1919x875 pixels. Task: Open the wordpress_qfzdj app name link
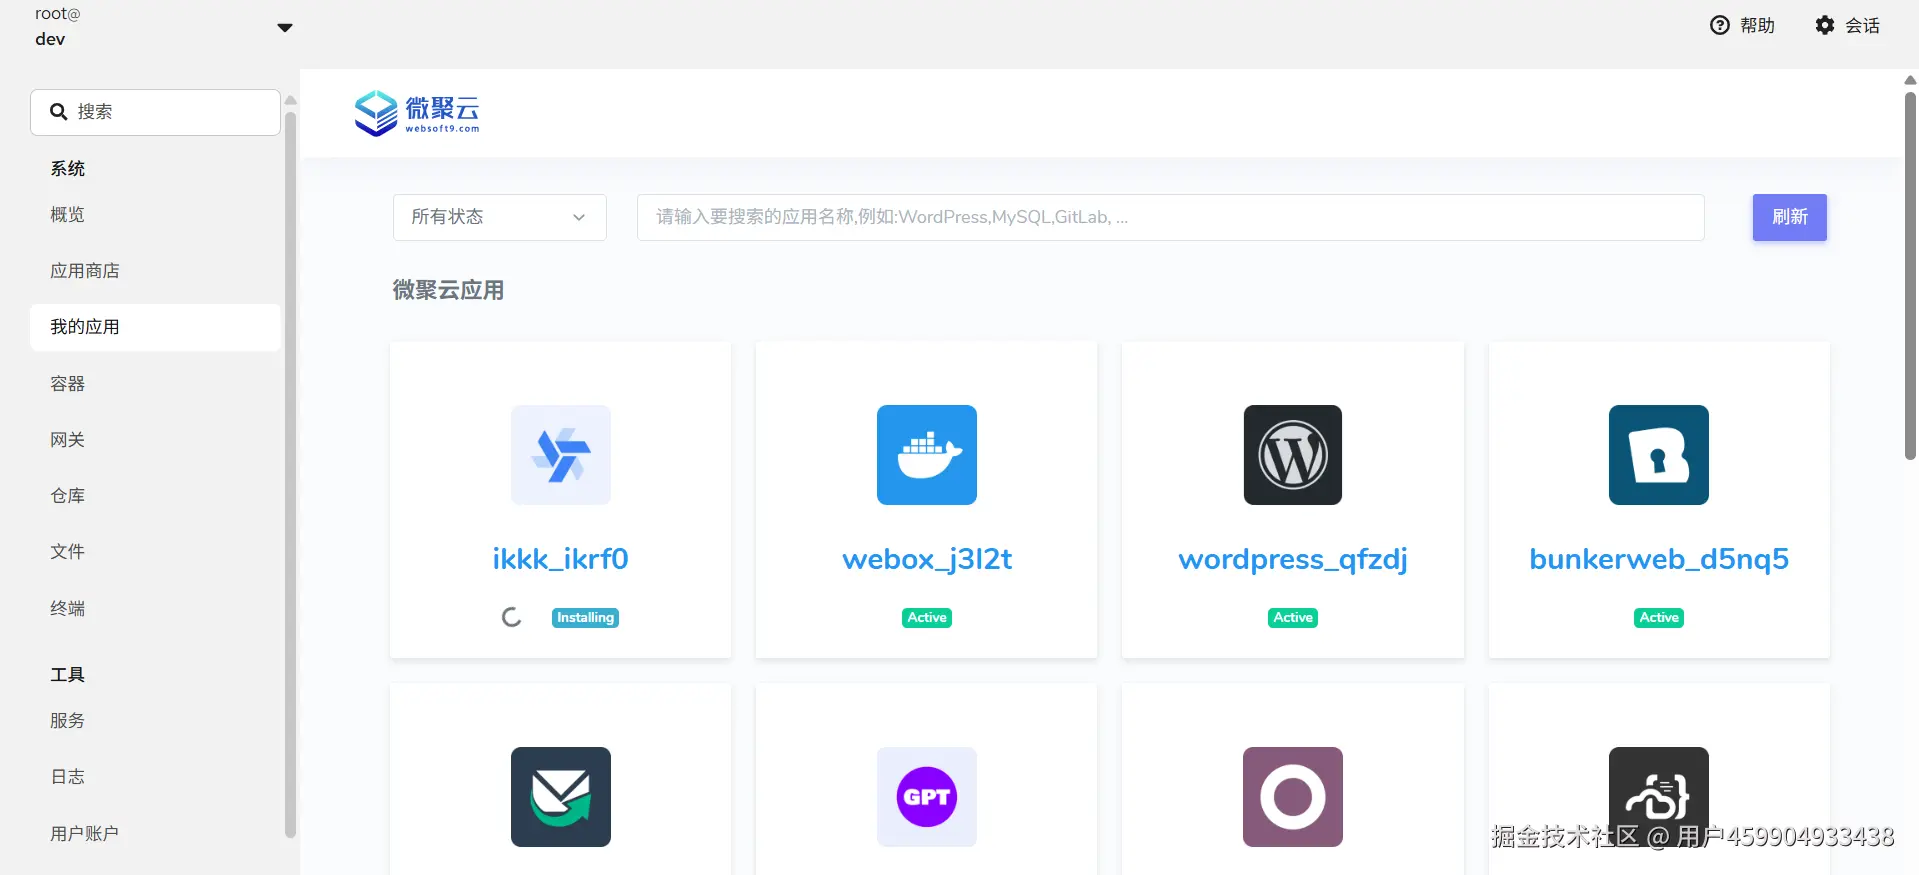click(1293, 559)
